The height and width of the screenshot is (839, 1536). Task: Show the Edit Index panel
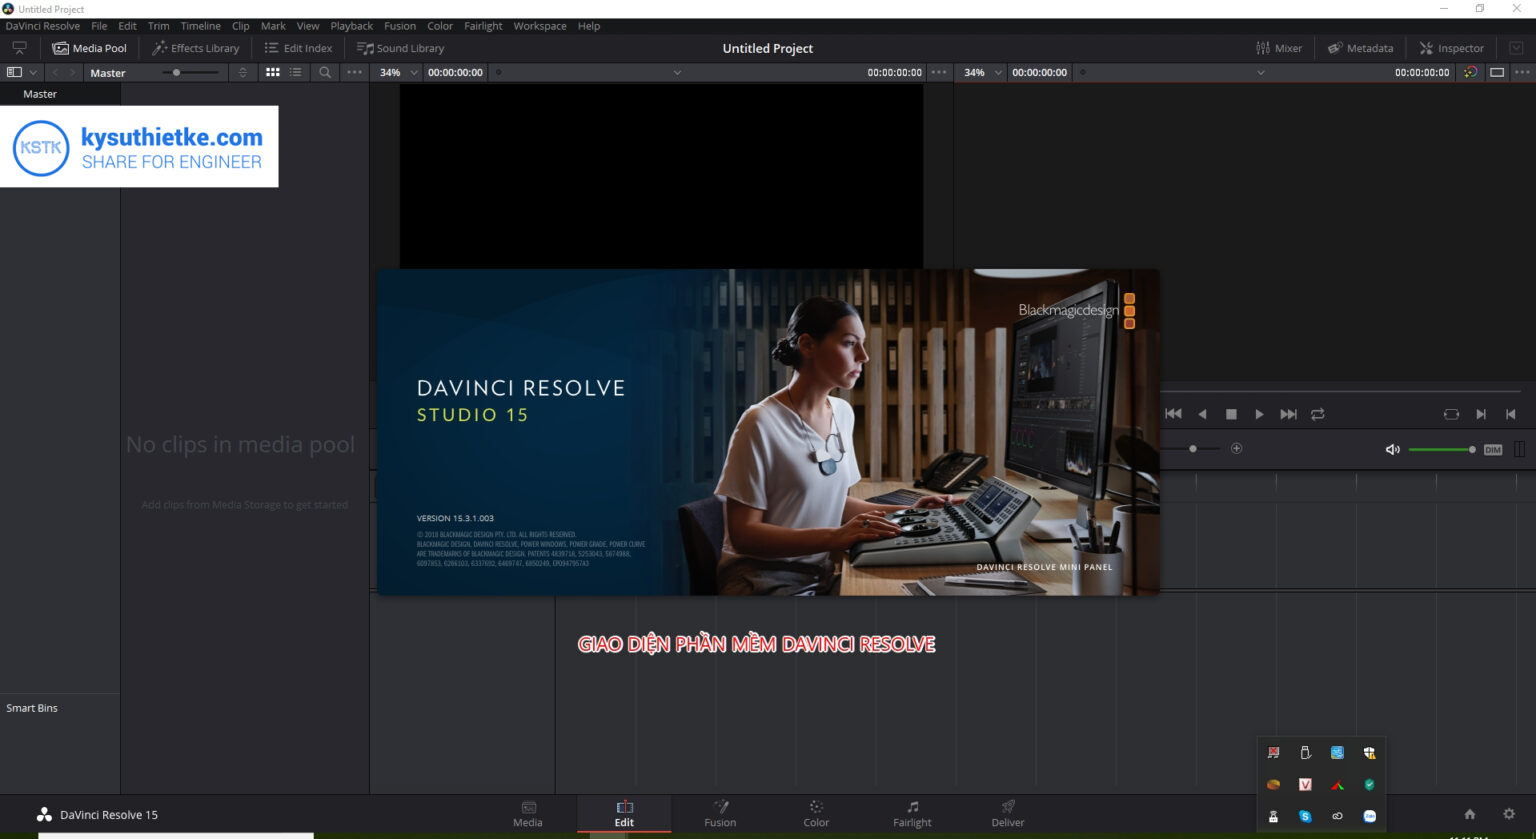298,48
